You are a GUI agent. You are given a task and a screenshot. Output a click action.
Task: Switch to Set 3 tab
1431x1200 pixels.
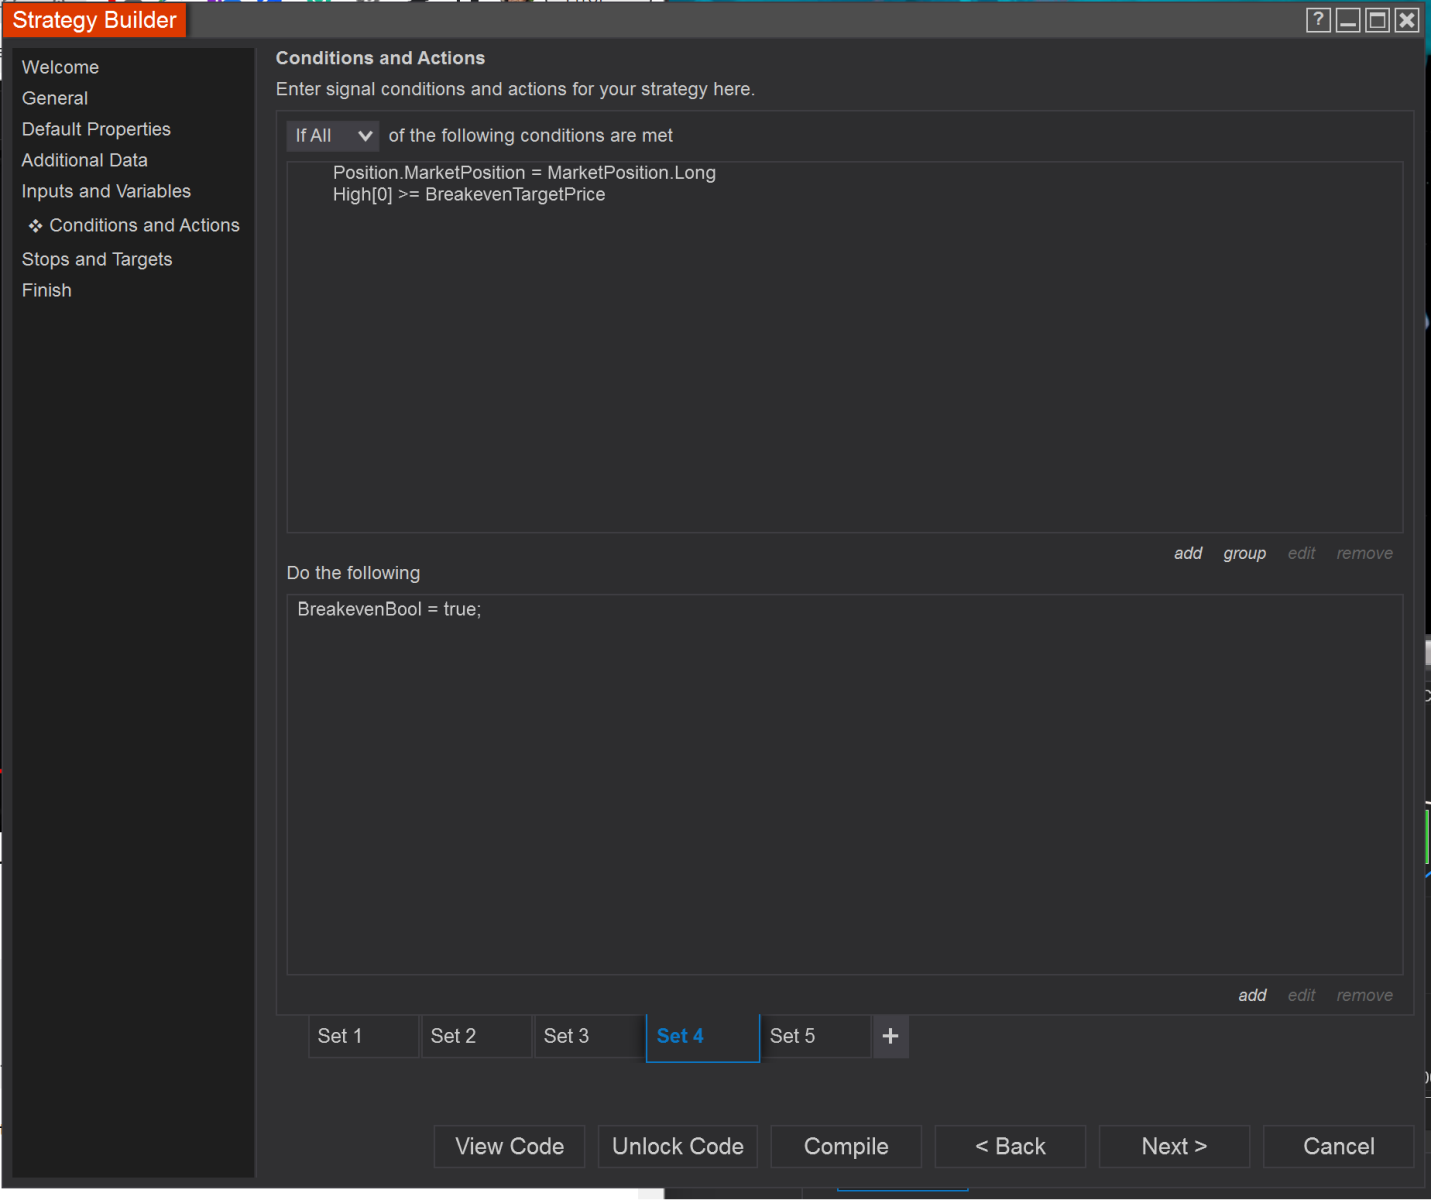589,1036
